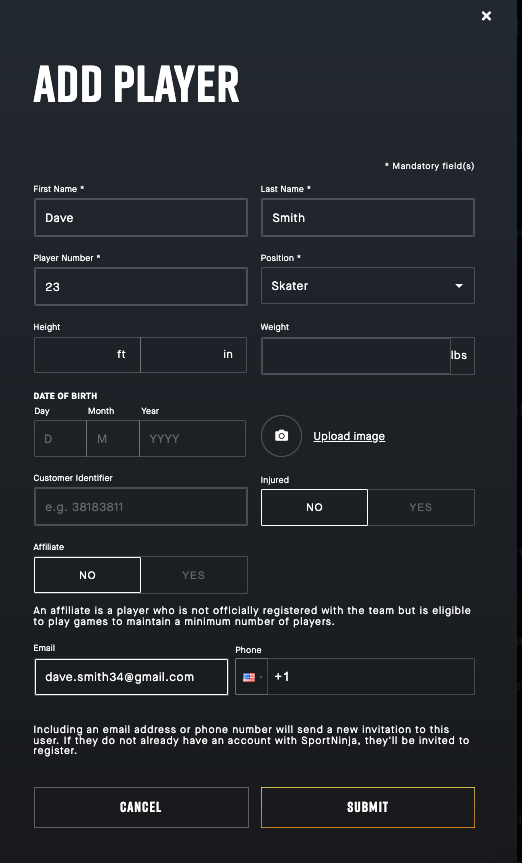Set Injured to NO
The height and width of the screenshot is (863, 522).
pyautogui.click(x=314, y=507)
